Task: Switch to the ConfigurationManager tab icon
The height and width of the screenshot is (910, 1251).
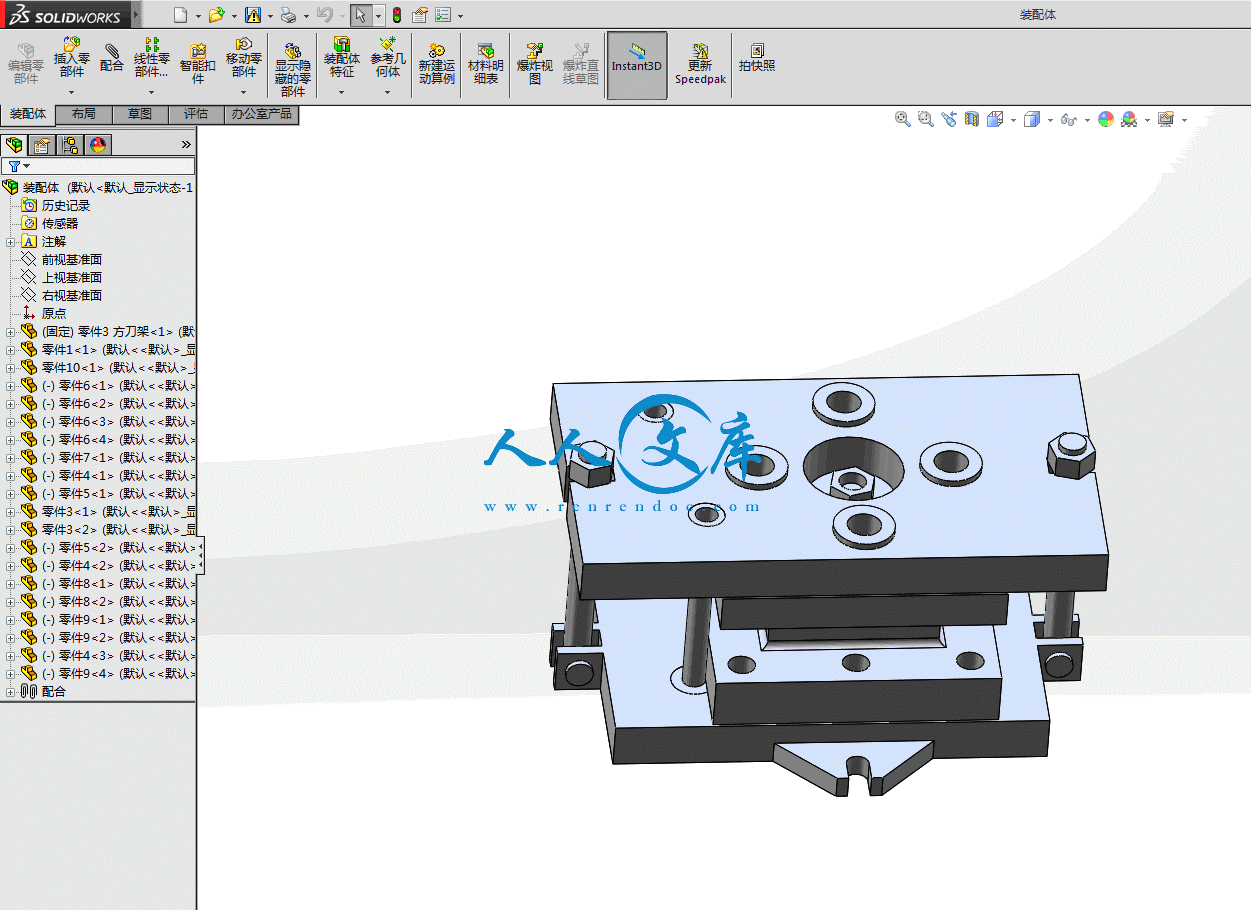Action: 70,145
